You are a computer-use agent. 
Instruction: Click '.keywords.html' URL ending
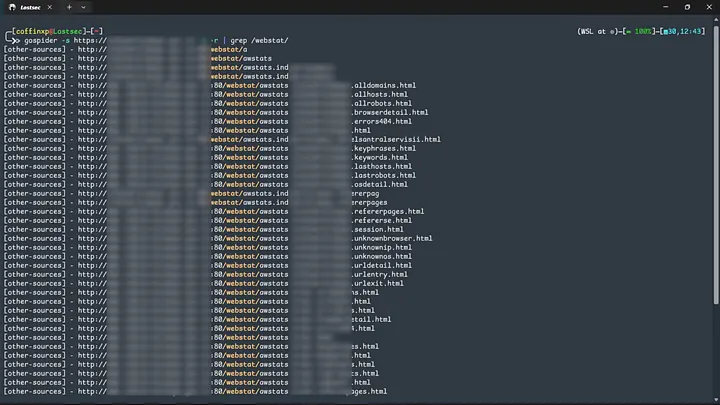[x=379, y=158]
